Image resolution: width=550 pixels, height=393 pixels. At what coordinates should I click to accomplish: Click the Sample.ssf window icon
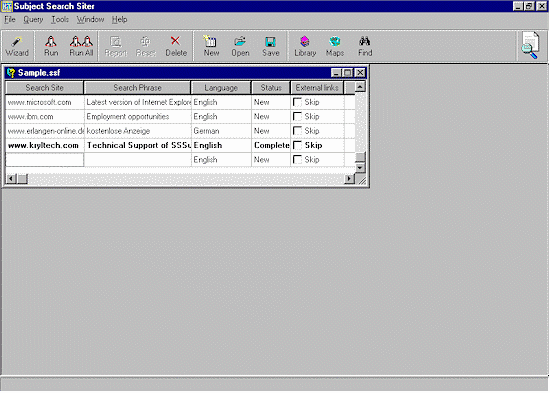click(x=11, y=73)
